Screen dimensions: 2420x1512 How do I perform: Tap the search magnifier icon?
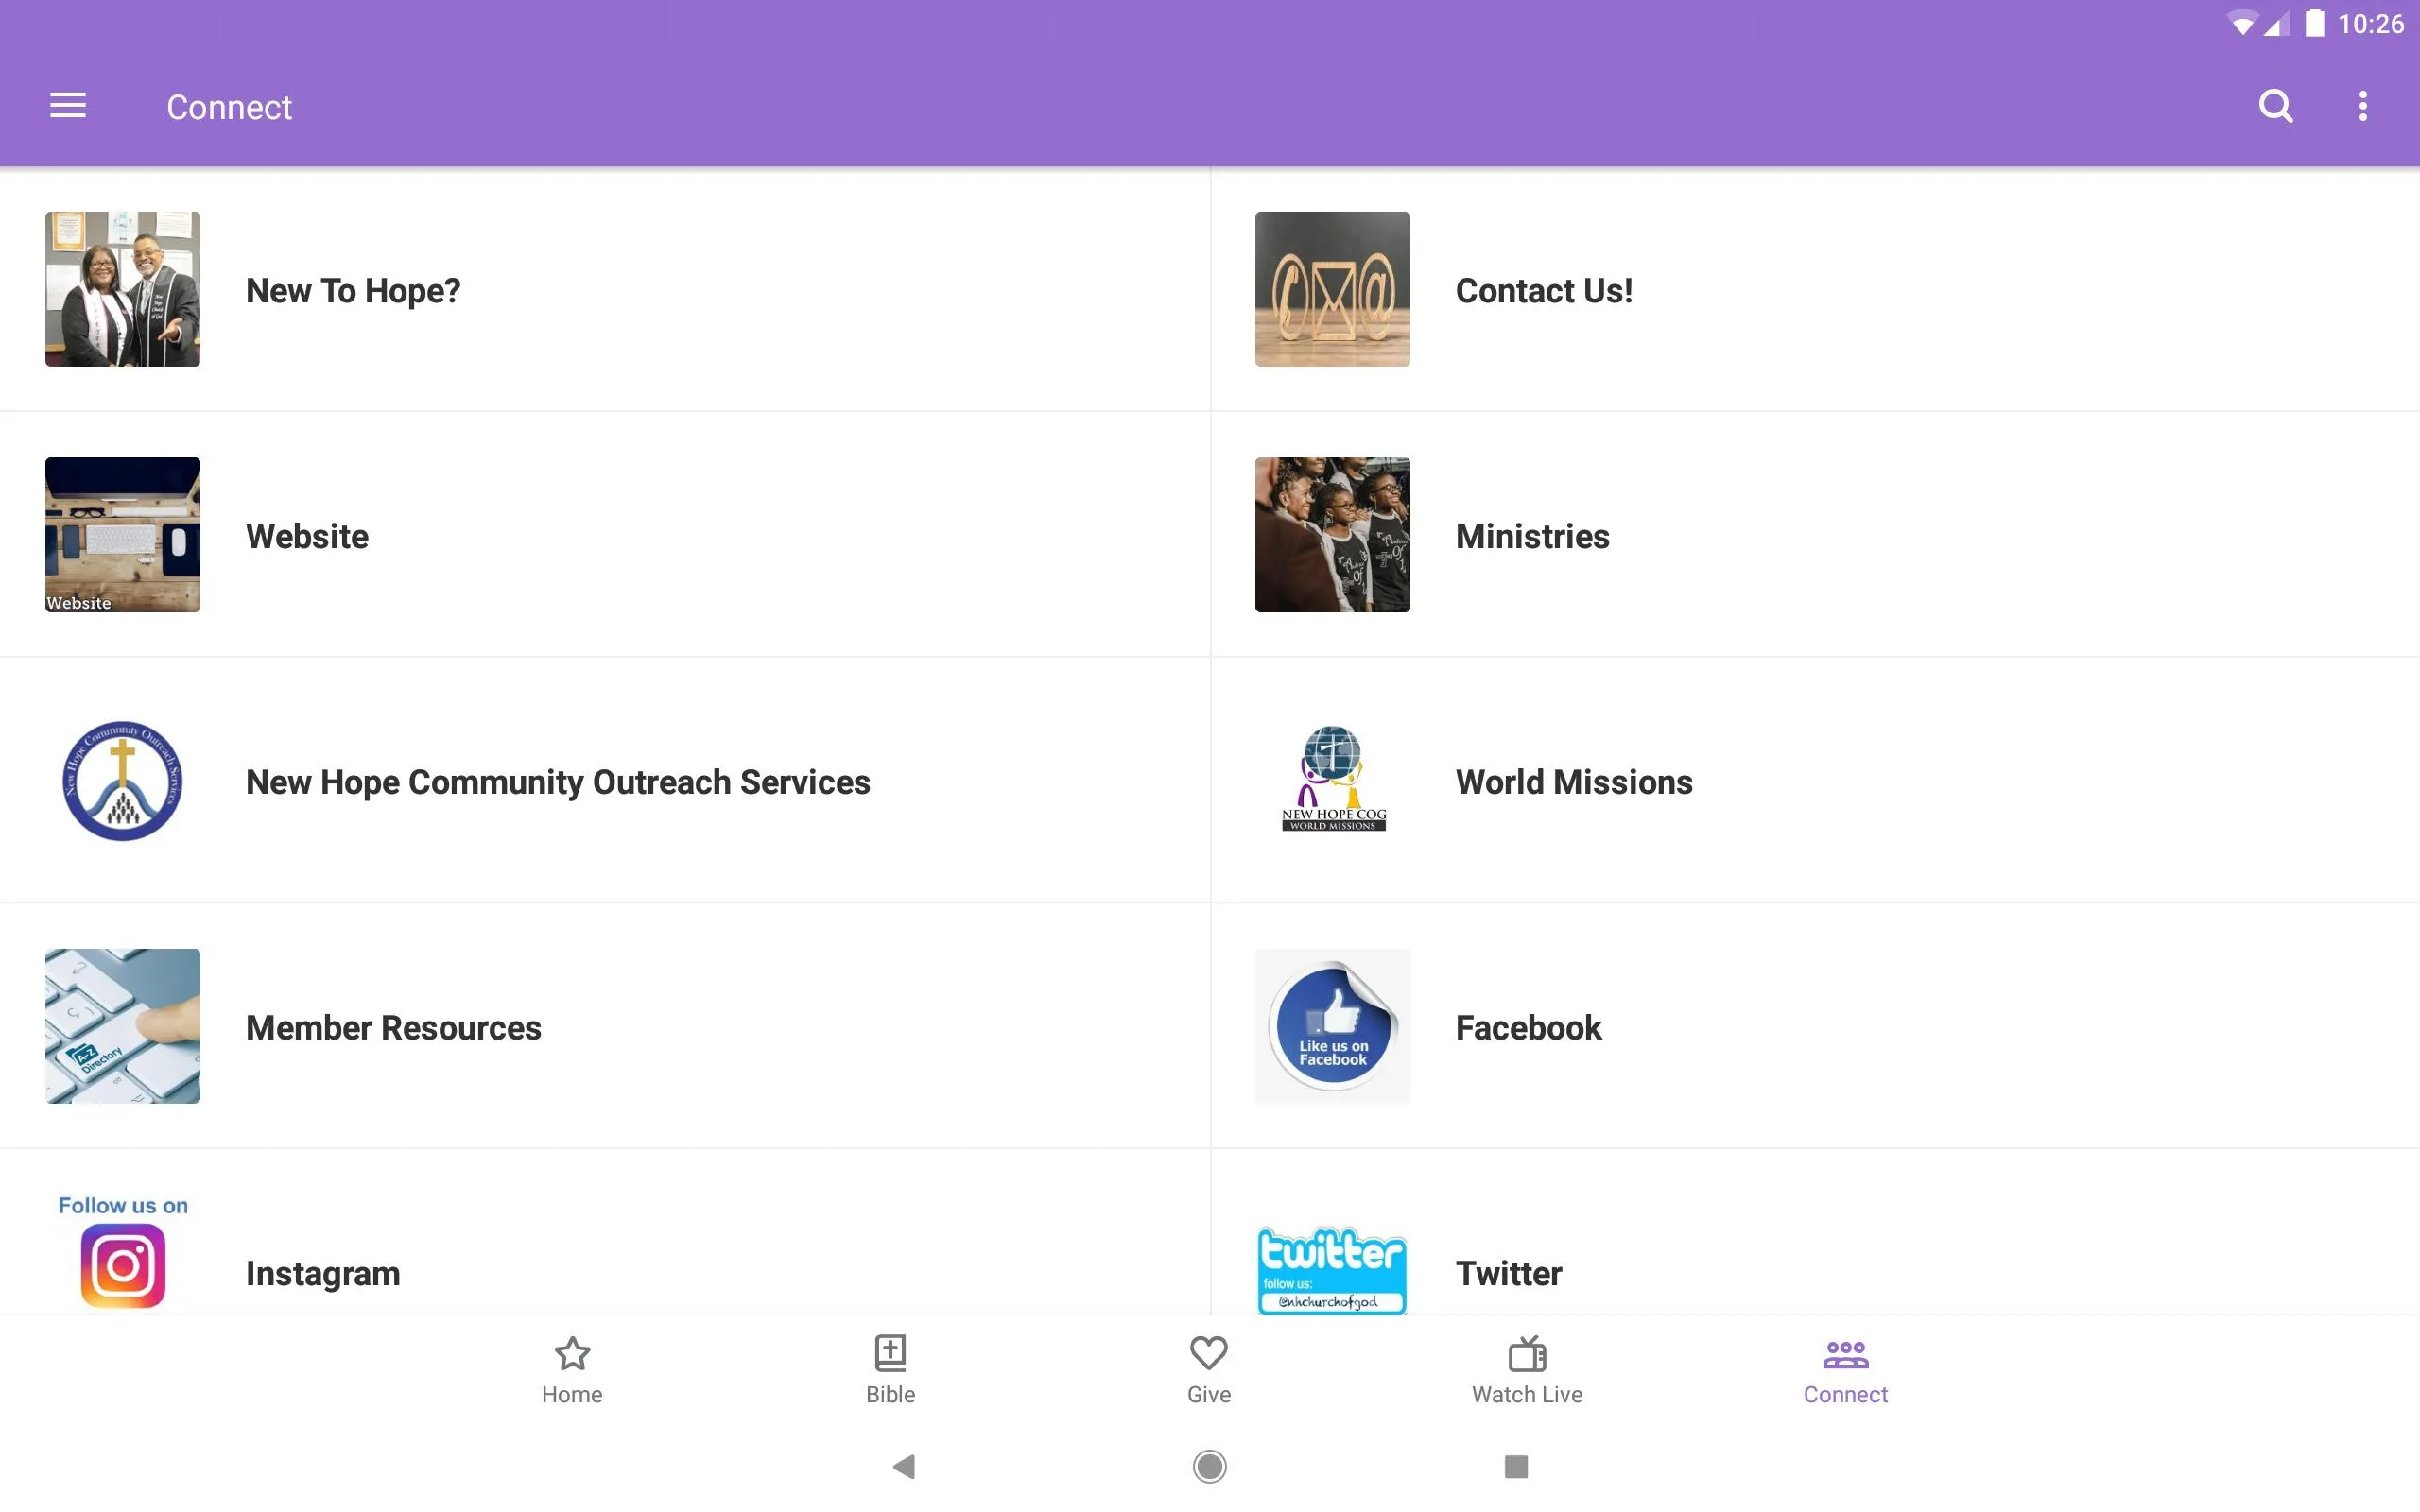point(2275,106)
